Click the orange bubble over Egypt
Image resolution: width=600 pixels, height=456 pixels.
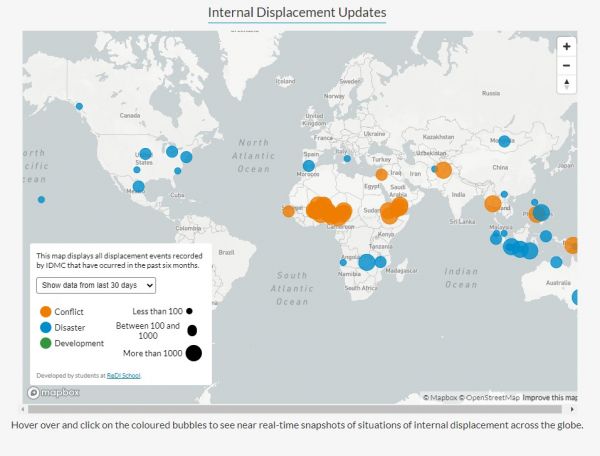381,174
